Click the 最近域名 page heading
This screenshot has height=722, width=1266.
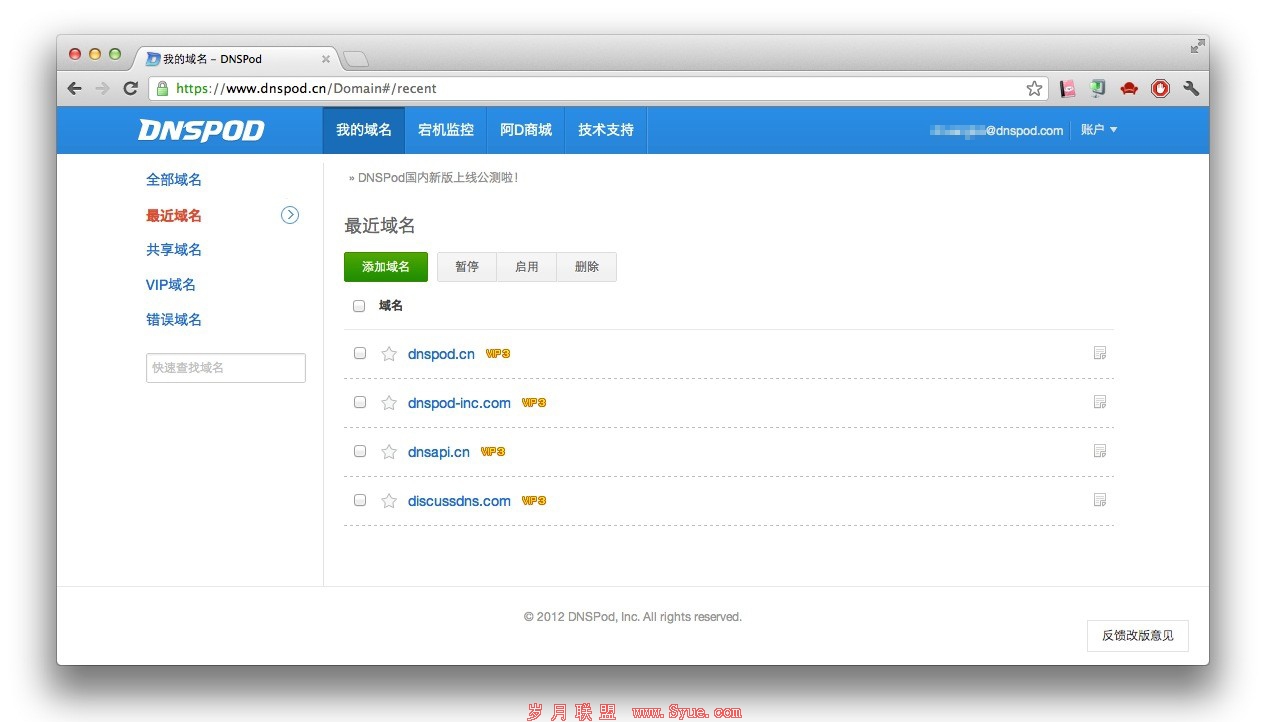380,226
